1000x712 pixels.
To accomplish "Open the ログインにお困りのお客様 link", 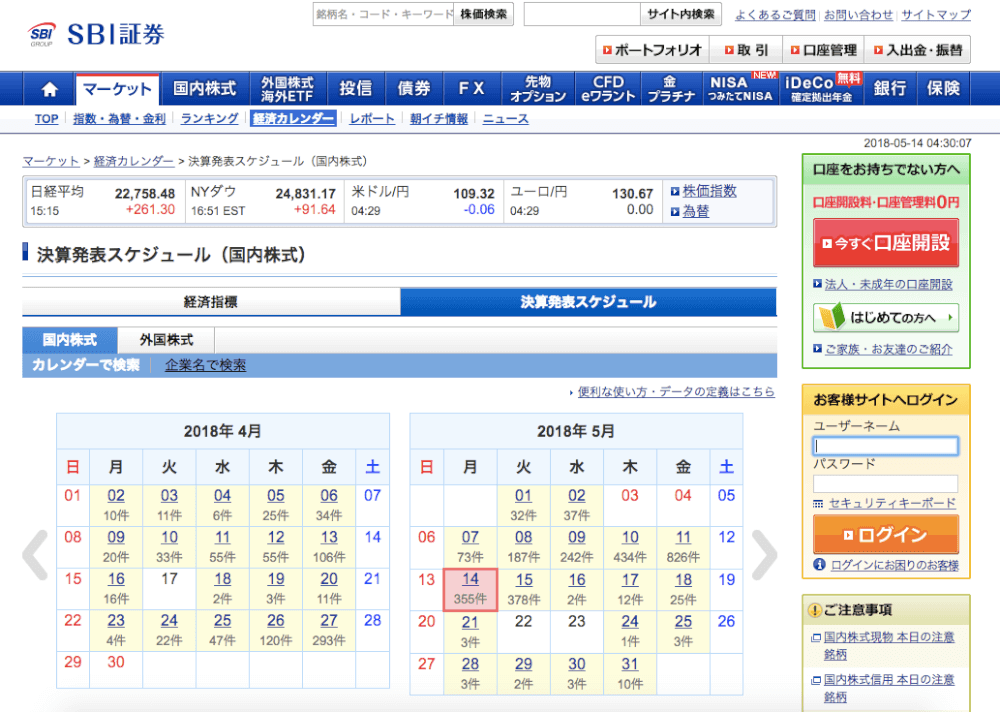I will [895, 565].
